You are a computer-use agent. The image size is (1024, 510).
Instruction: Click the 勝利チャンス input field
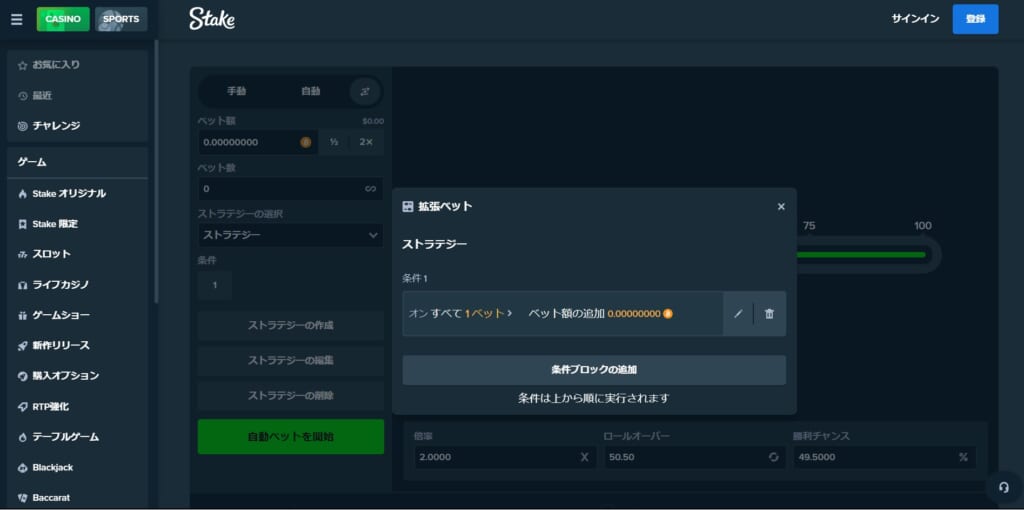[884, 457]
